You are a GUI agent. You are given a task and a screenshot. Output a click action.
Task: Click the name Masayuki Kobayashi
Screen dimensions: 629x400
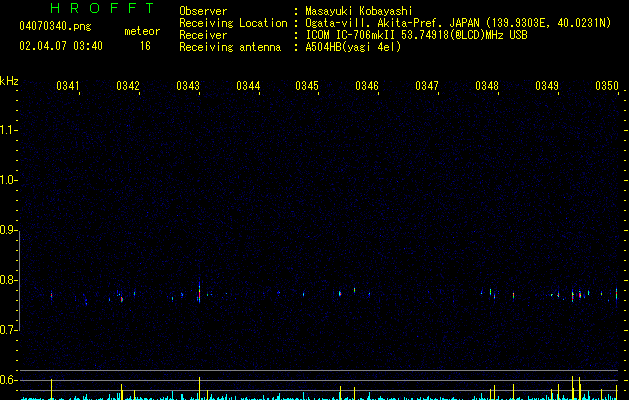[359, 11]
